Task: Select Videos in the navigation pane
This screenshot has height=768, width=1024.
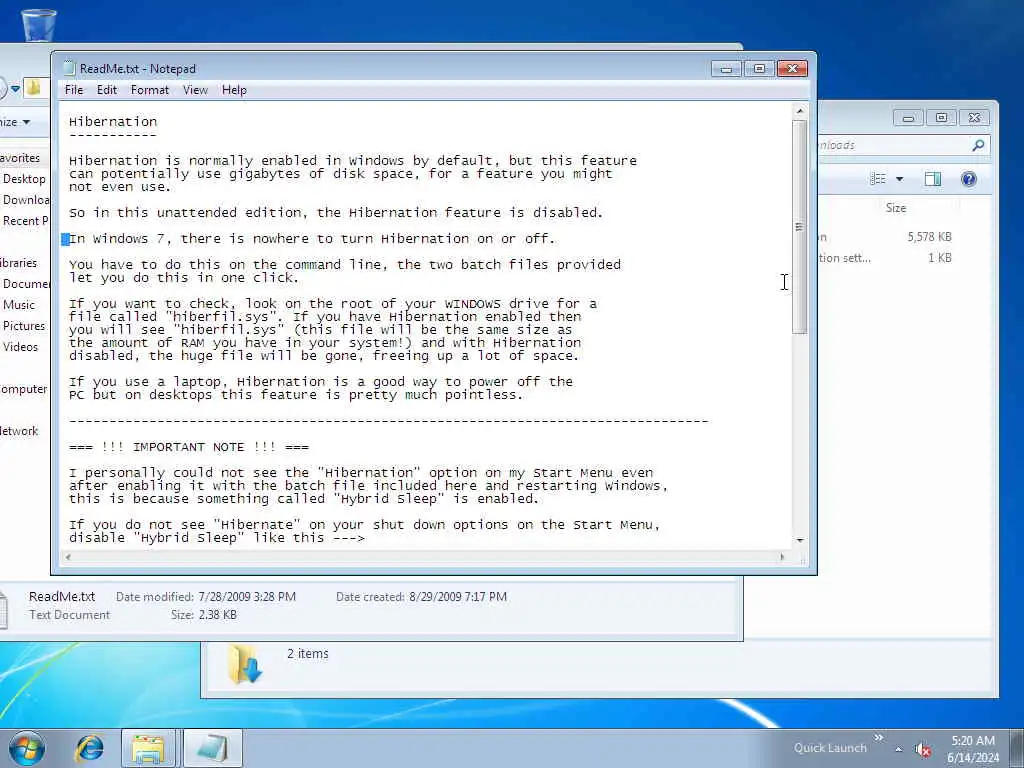Action: tap(20, 346)
